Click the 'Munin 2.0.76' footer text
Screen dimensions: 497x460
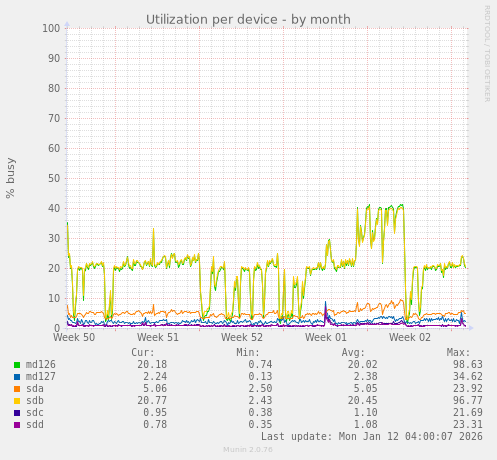[x=248, y=450]
